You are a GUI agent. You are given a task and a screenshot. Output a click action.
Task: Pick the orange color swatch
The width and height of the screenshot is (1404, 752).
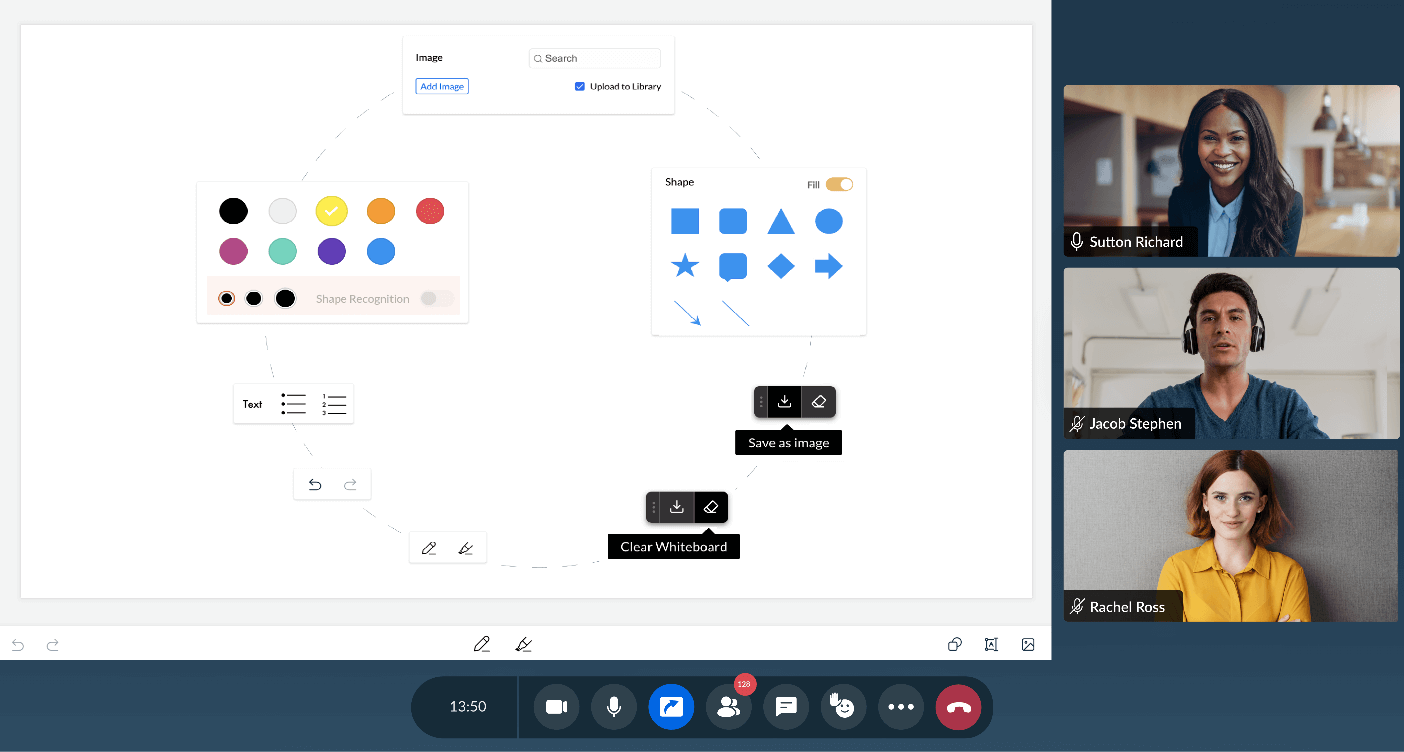coord(381,211)
